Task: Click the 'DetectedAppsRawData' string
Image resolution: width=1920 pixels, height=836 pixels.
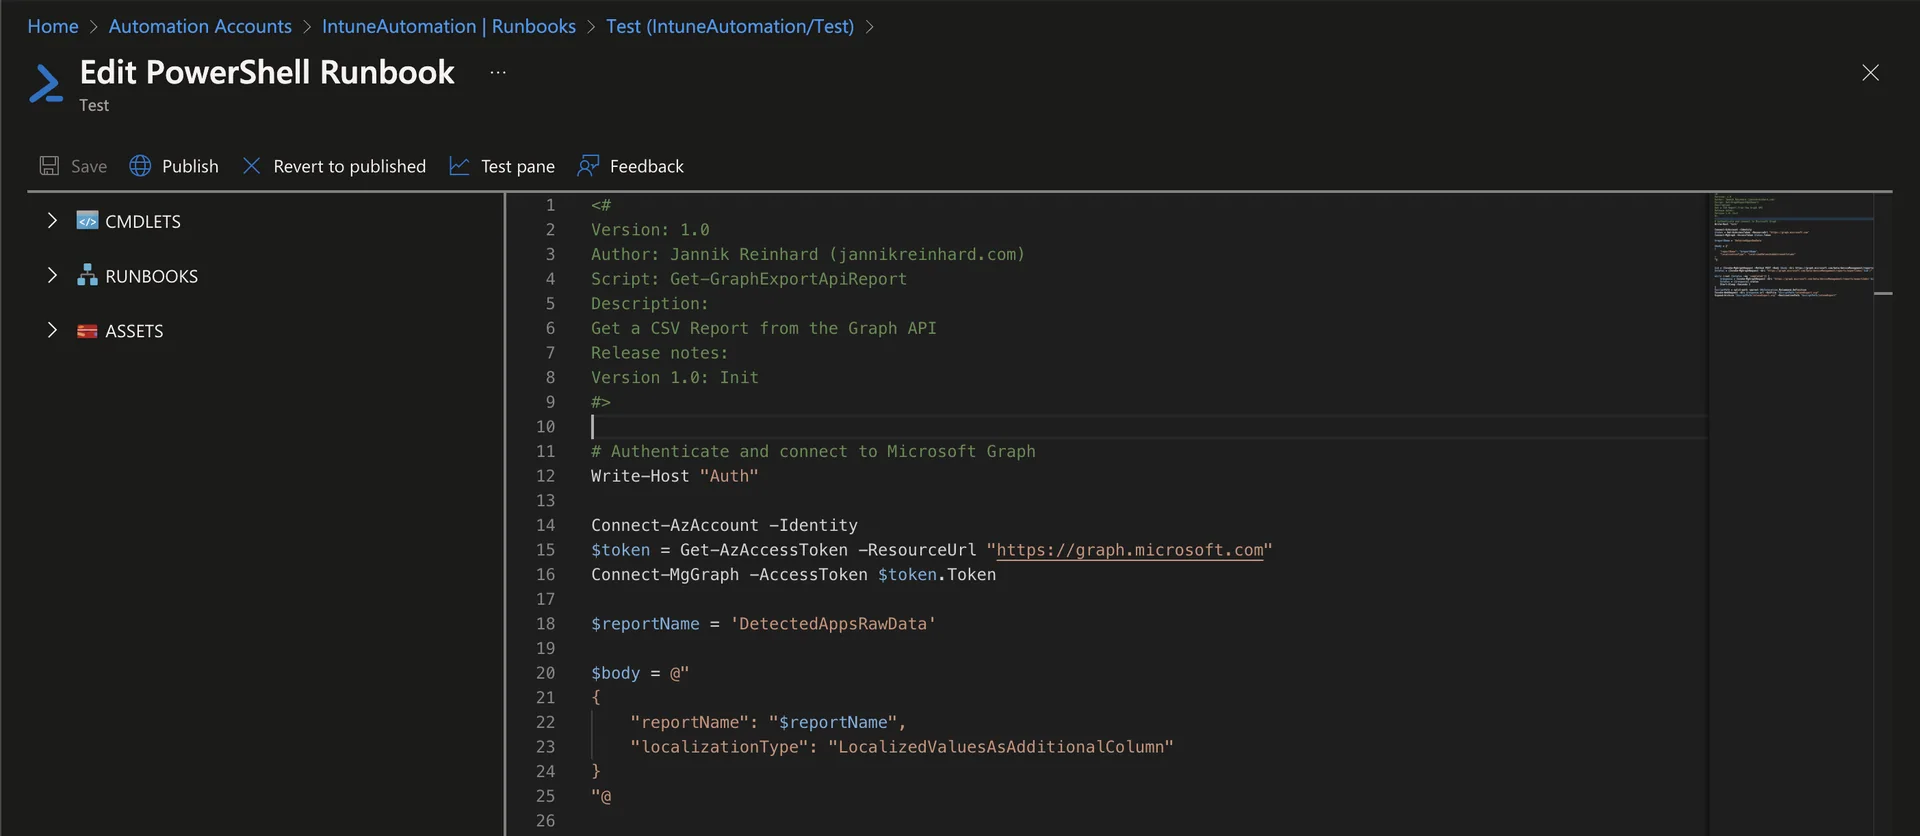Action: (x=833, y=624)
